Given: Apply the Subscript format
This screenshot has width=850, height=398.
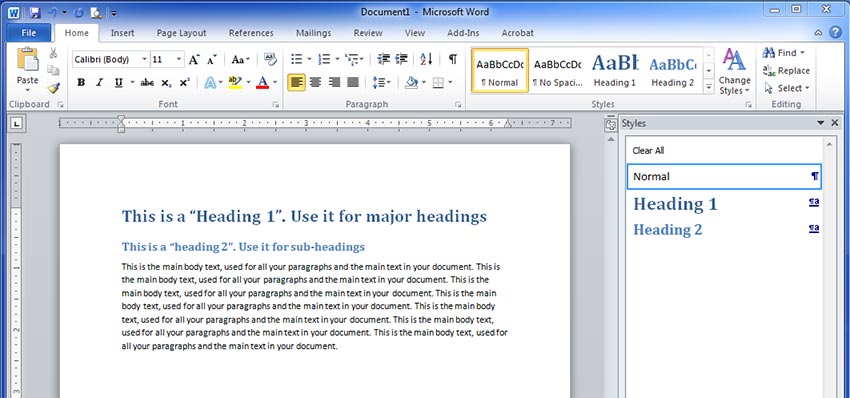Looking at the screenshot, I should tap(166, 82).
